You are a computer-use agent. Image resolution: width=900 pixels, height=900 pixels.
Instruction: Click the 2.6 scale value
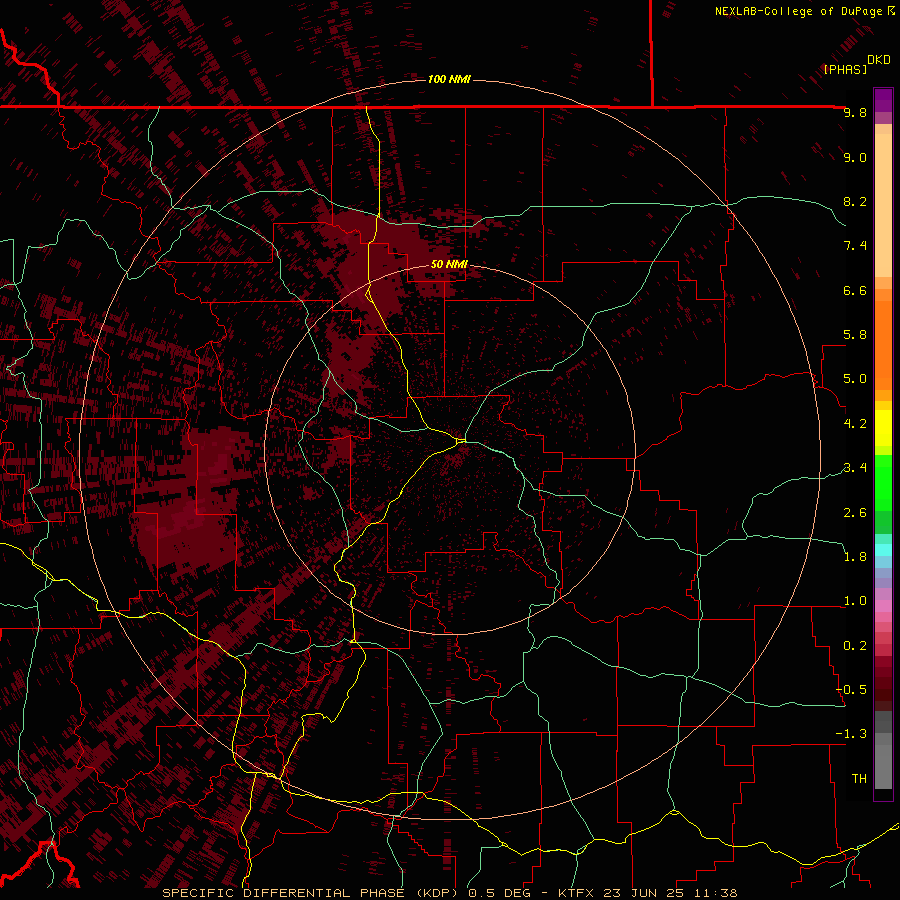click(x=855, y=513)
